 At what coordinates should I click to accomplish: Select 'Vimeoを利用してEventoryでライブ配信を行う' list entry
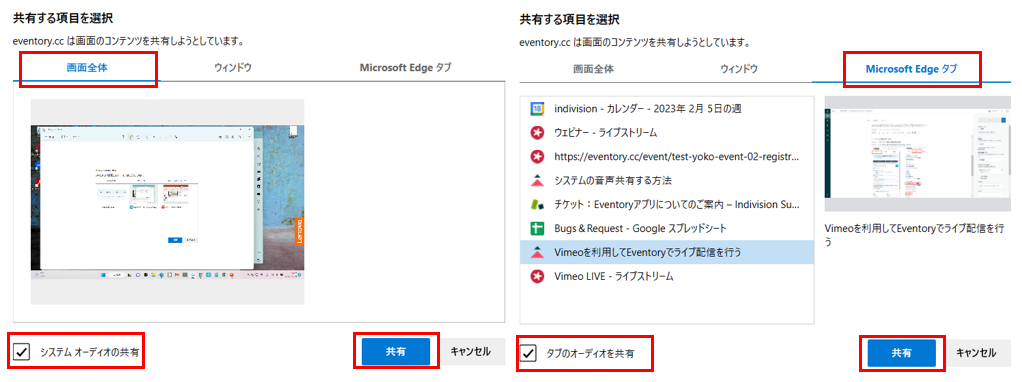pyautogui.click(x=667, y=252)
